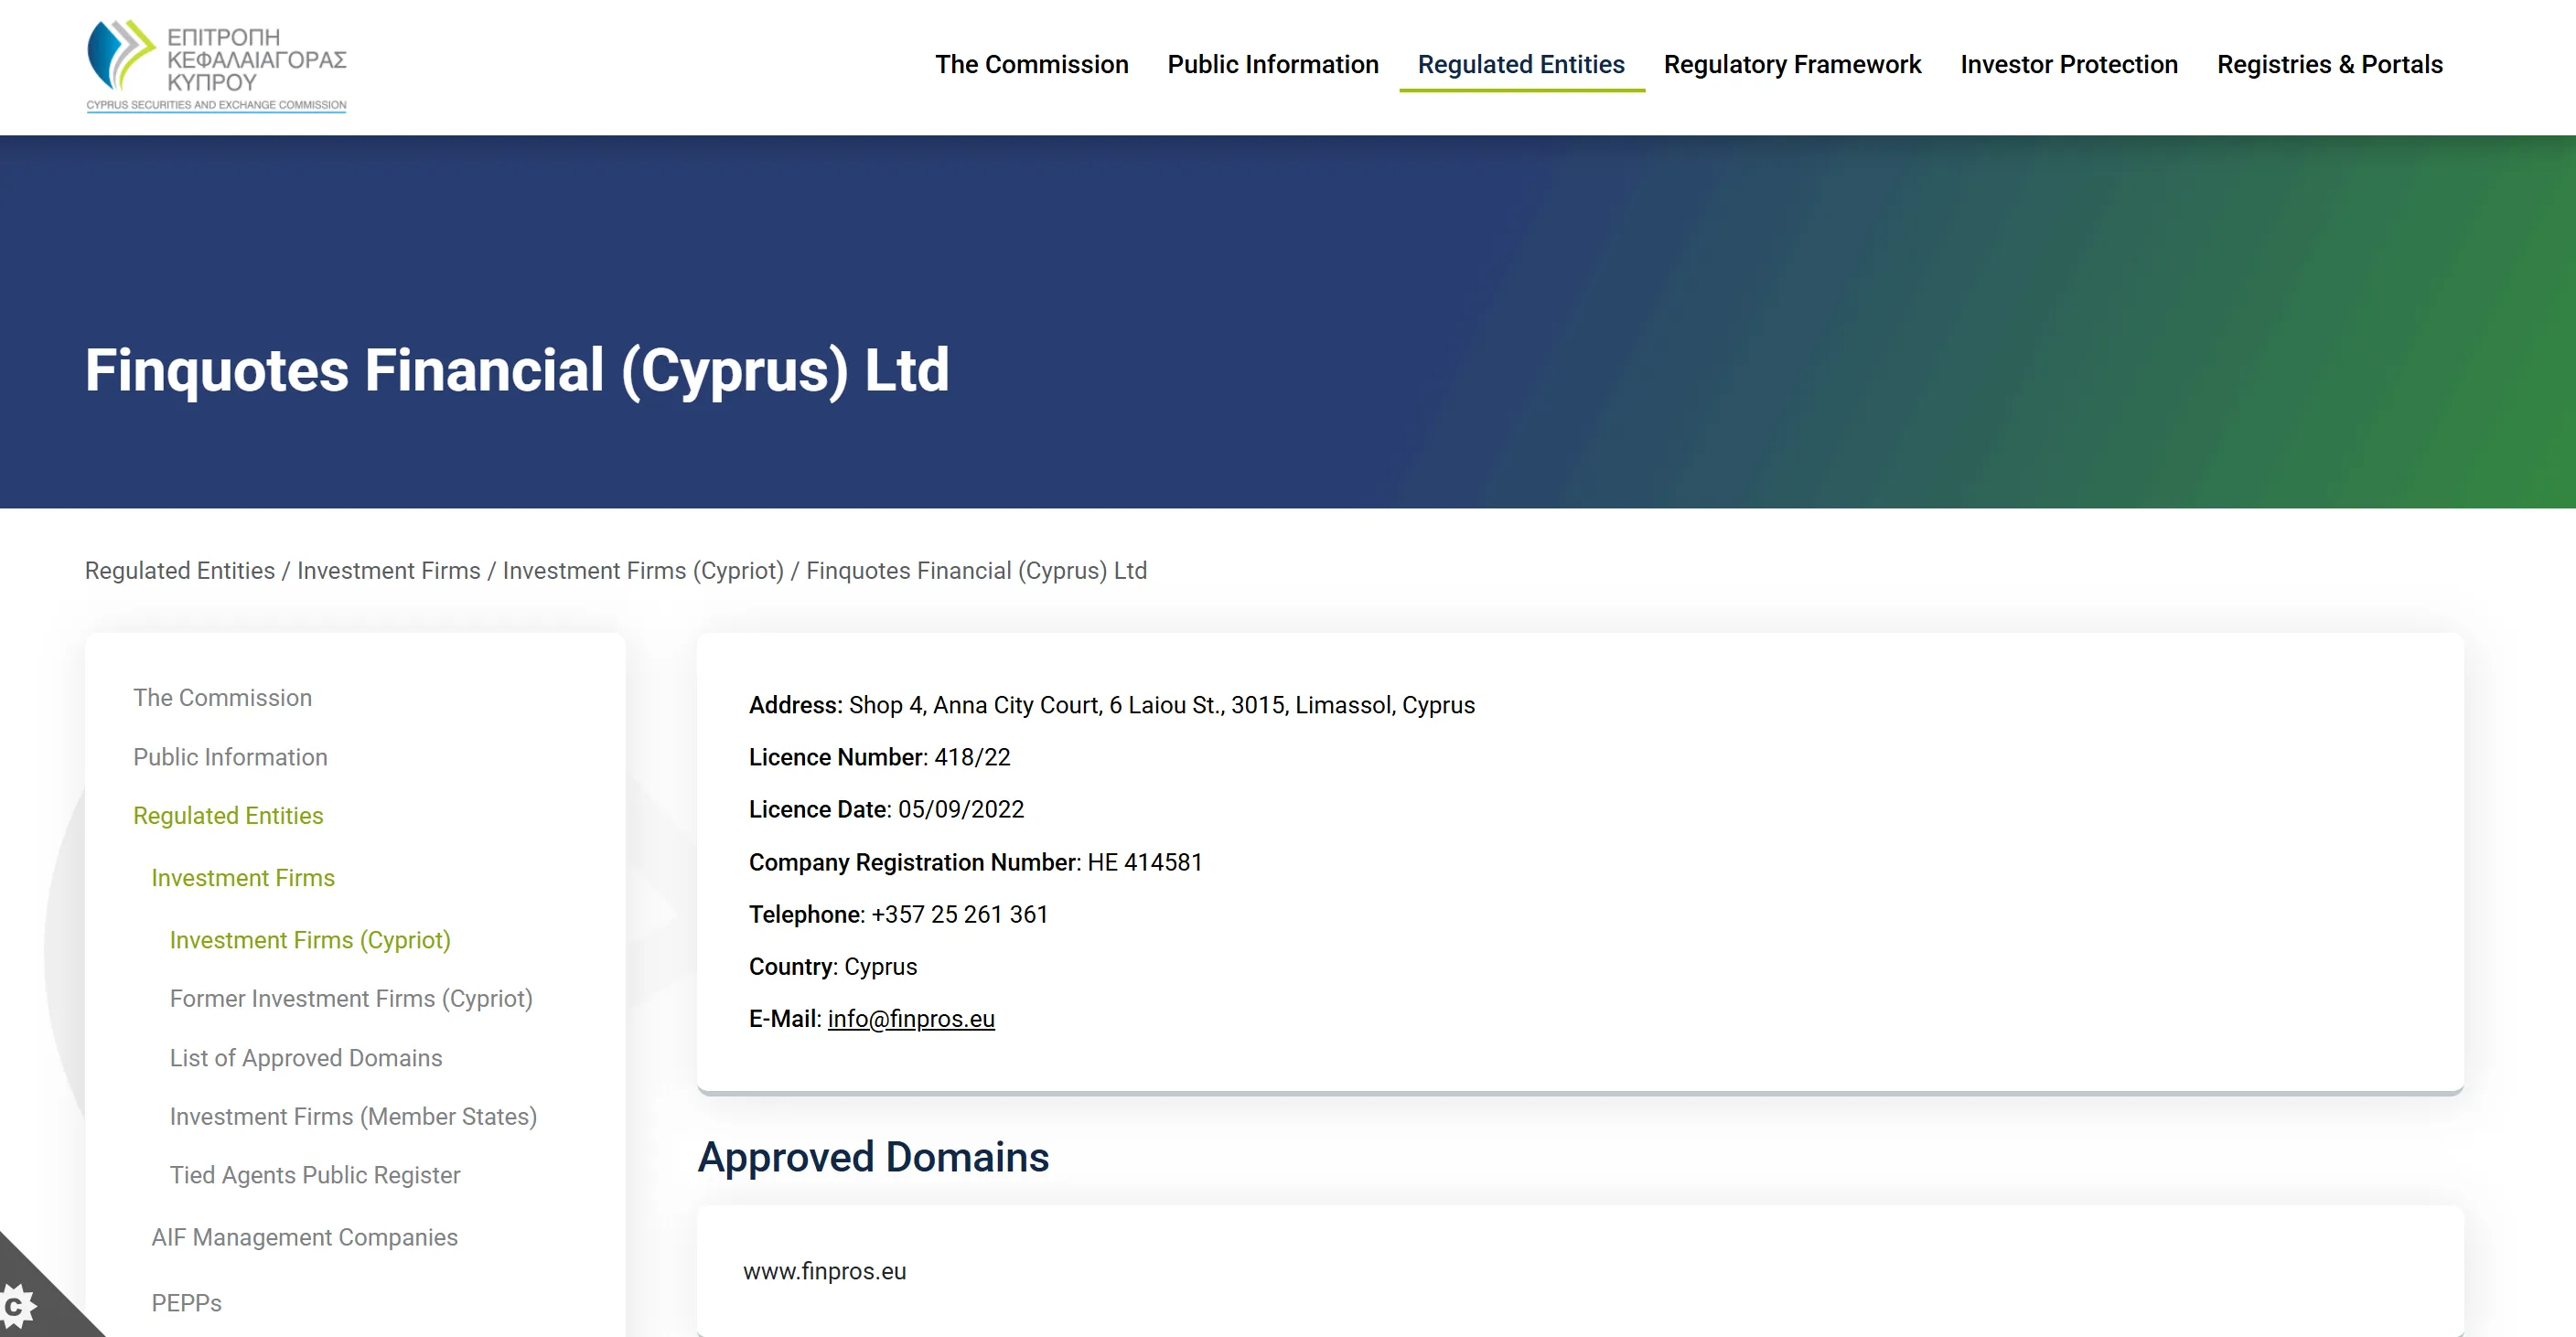Open Public Information in sidebar
2576x1337 pixels.
[230, 757]
